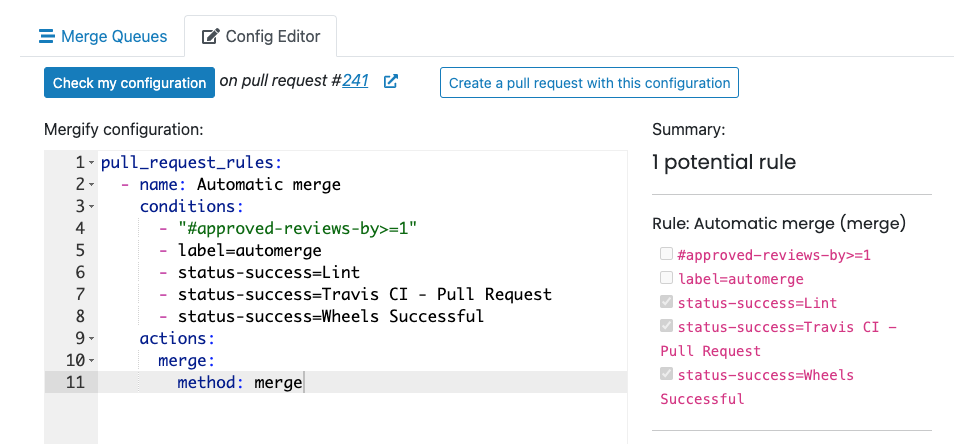Image resolution: width=954 pixels, height=444 pixels.
Task: Toggle the status-success=Lint checkbox
Action: tap(666, 302)
